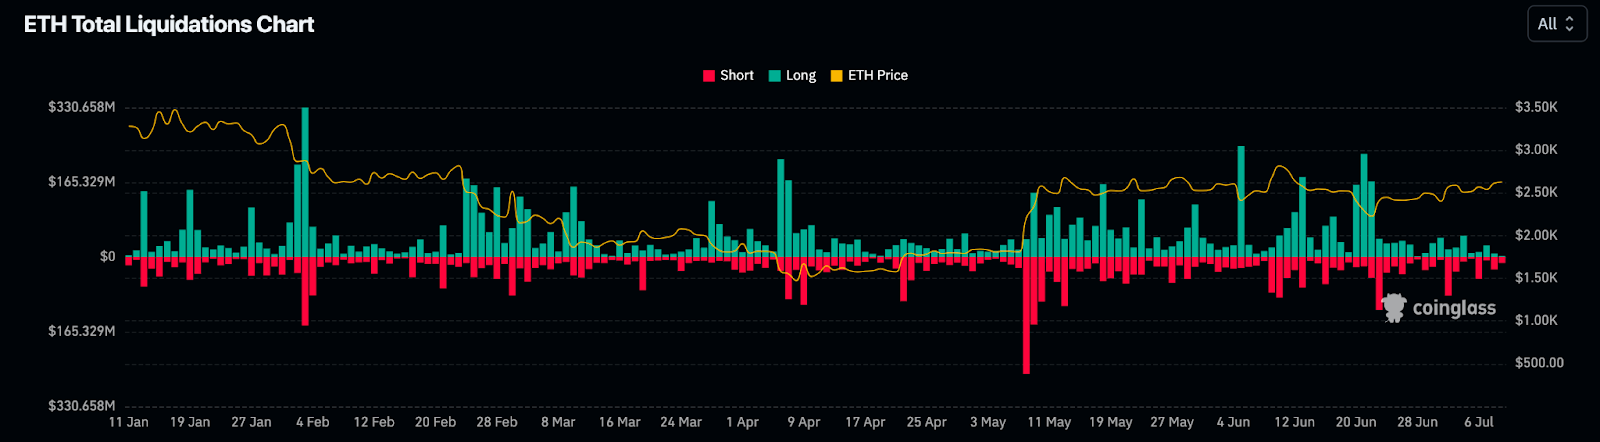Open the All time range dropdown
Screen dimensions: 1600x442
(x=1557, y=24)
